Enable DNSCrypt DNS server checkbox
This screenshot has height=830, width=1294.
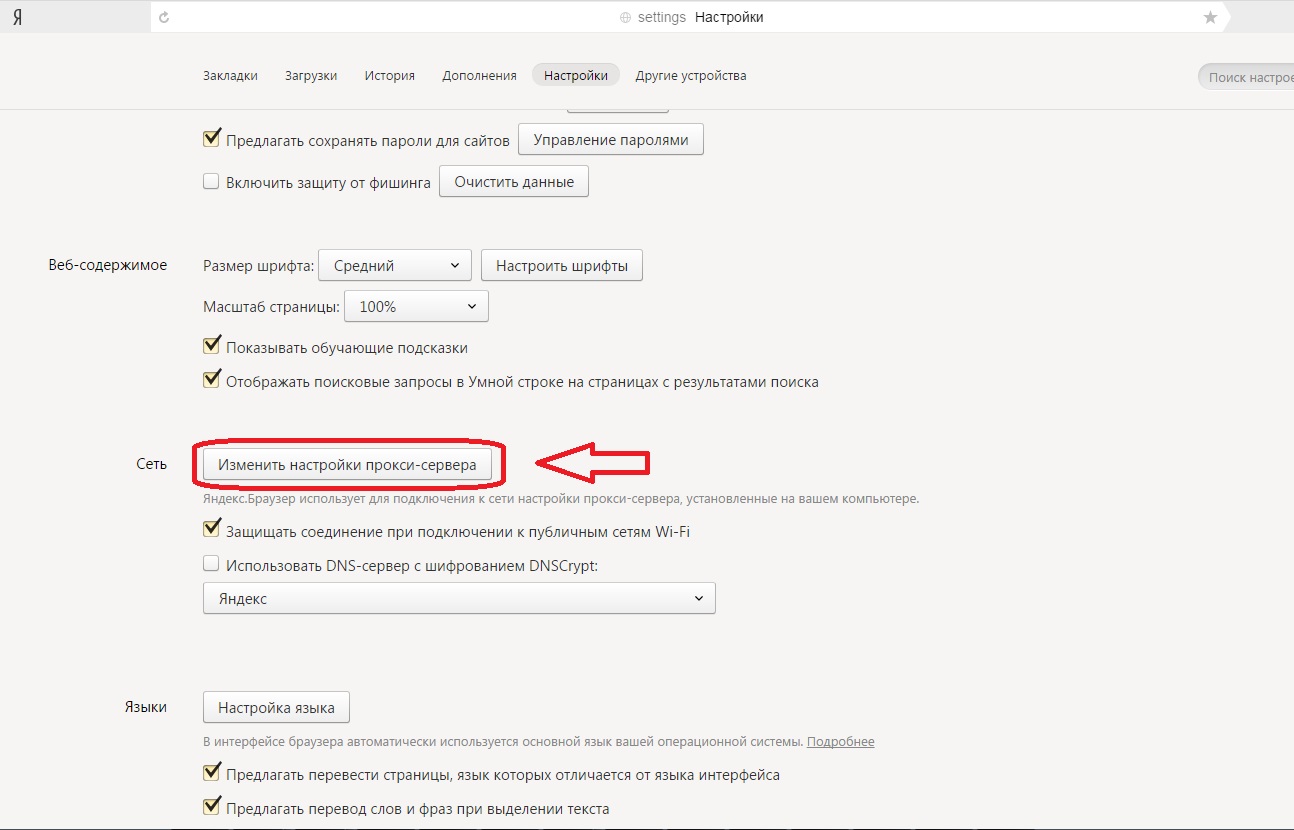tap(211, 564)
